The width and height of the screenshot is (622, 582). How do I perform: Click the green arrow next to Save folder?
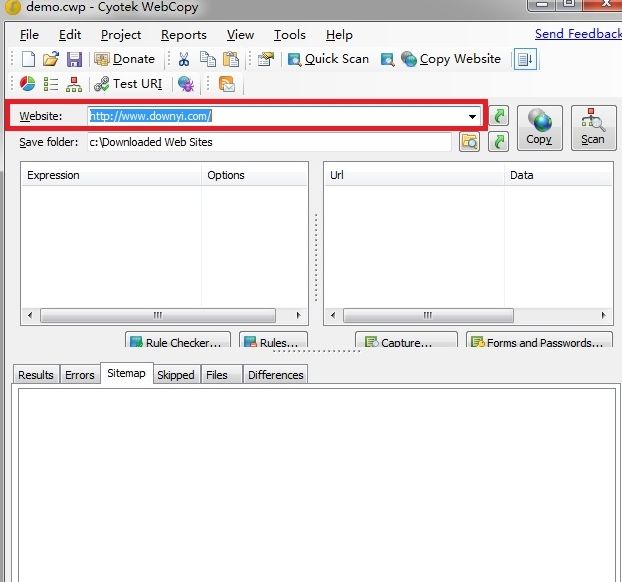click(x=499, y=142)
